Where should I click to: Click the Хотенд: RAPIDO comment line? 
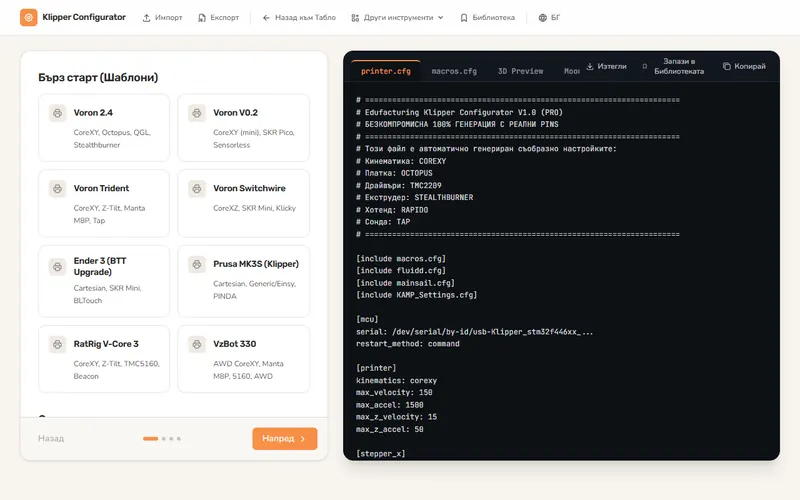point(392,210)
